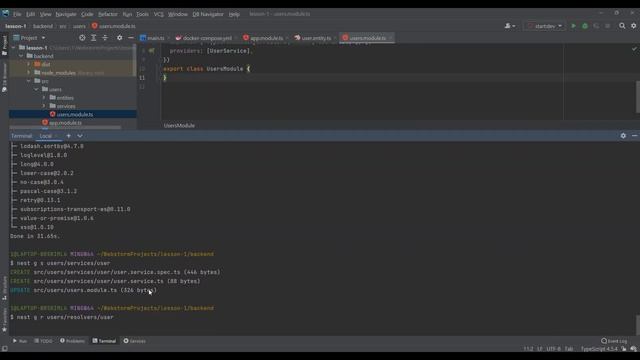640x360 pixels.
Task: Open the DB Navigator menu
Action: [x=208, y=14]
